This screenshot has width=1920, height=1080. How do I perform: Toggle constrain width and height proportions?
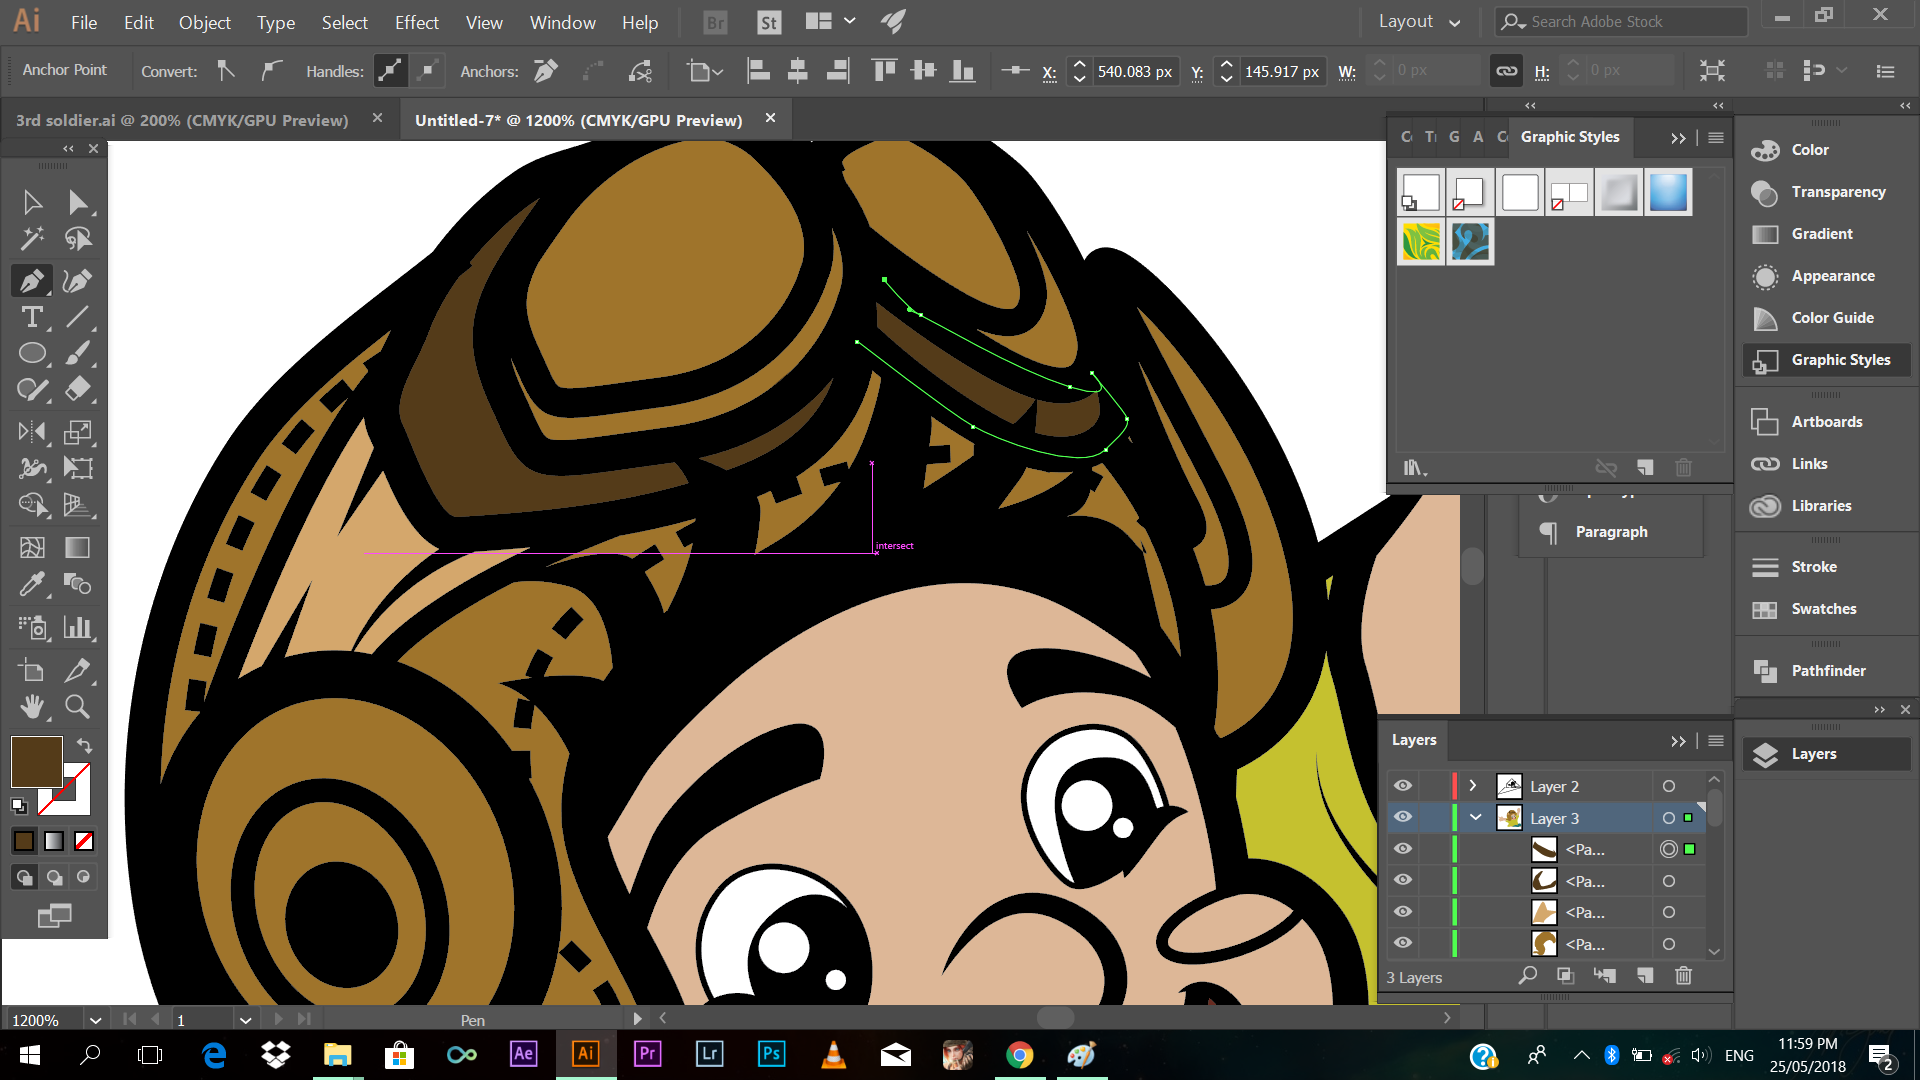[1506, 71]
